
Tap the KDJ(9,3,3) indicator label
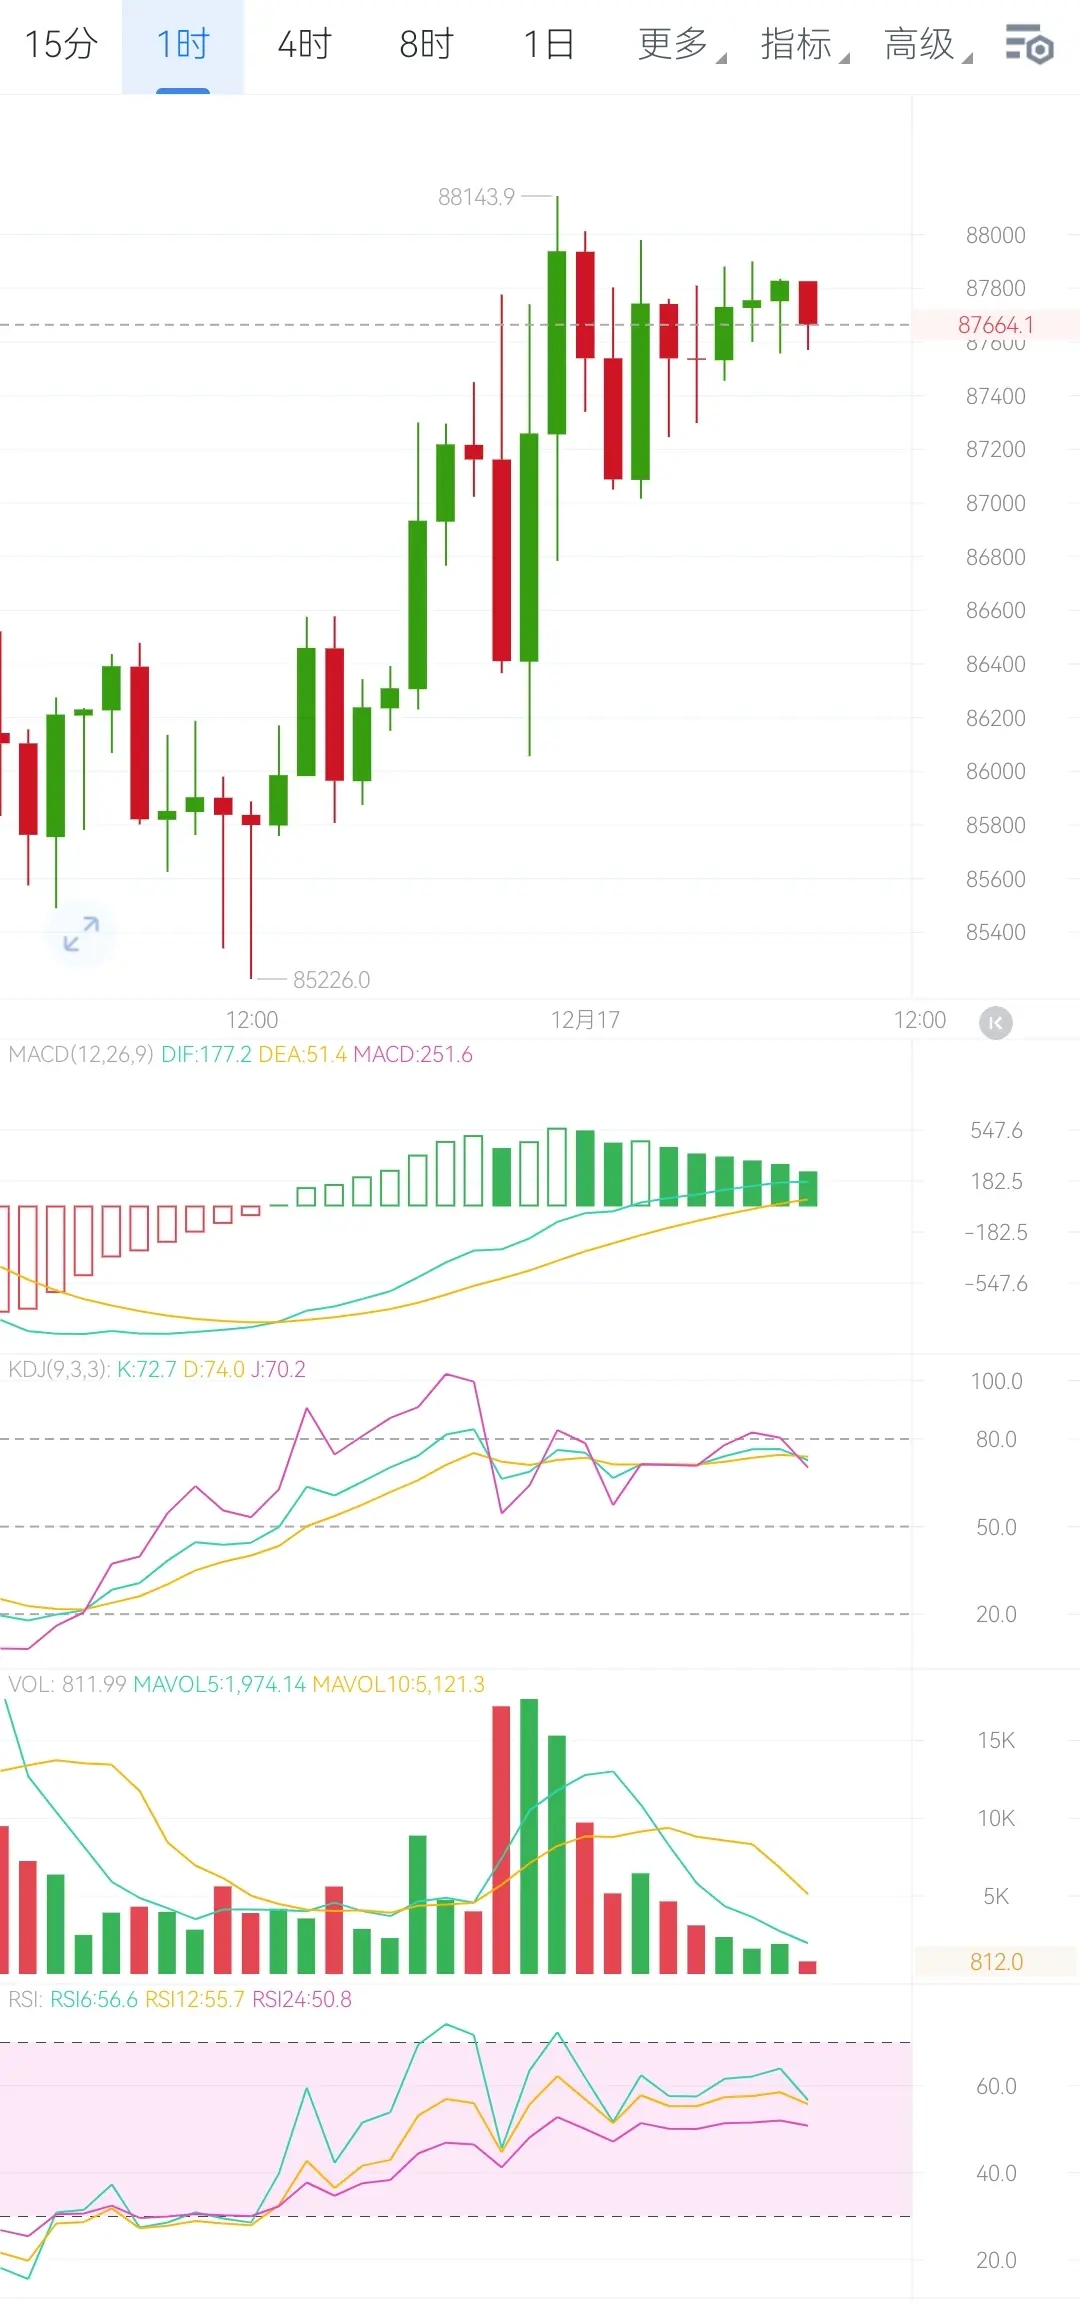[59, 1369]
